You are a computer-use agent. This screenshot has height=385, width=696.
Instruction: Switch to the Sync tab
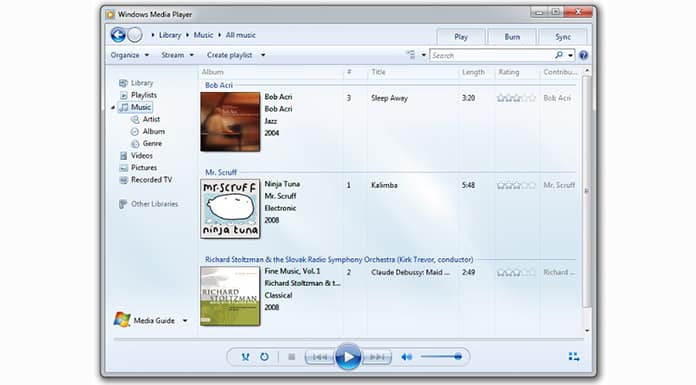pyautogui.click(x=563, y=37)
